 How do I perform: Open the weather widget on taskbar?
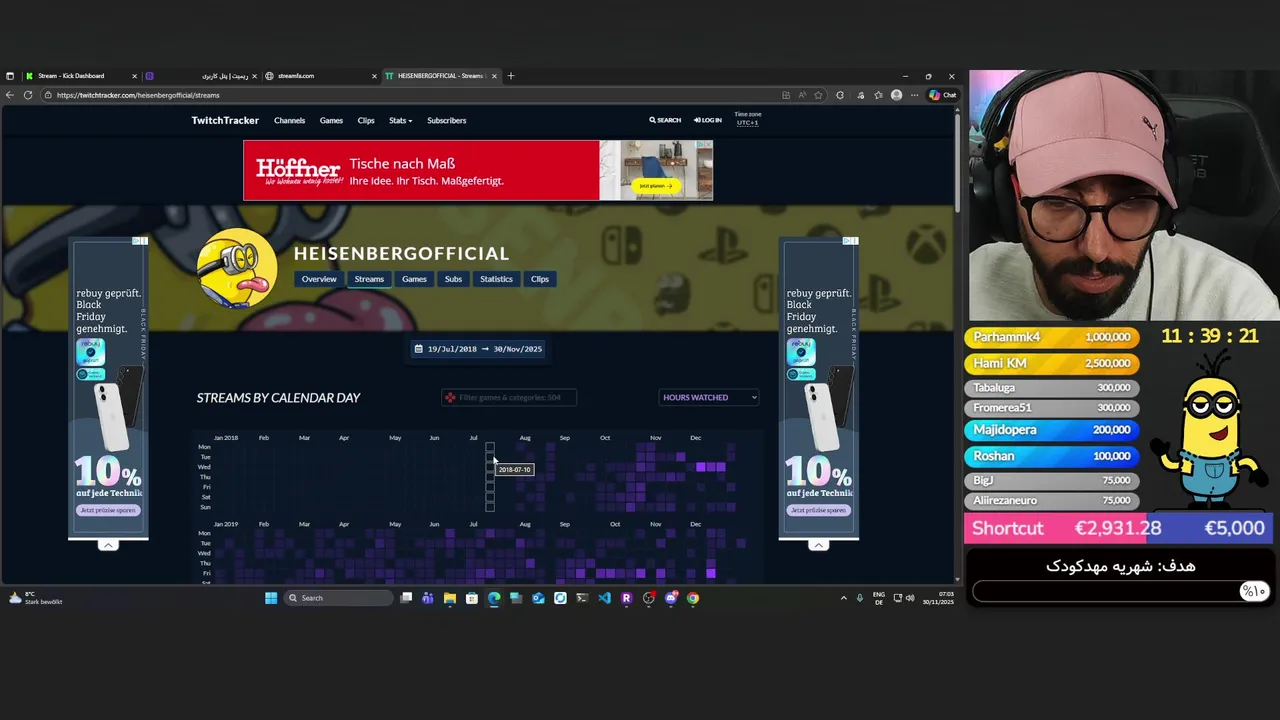point(36,598)
